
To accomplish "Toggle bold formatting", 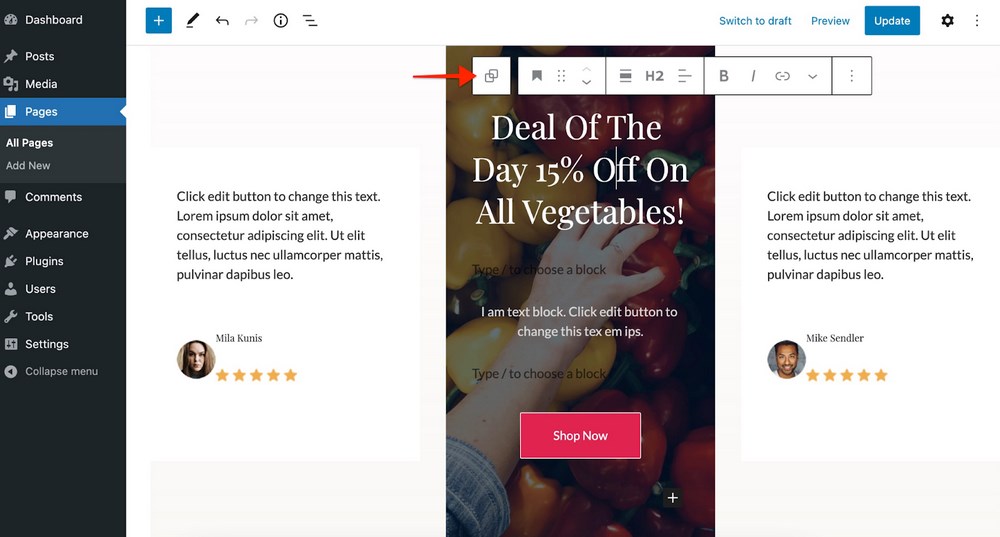I will (724, 76).
